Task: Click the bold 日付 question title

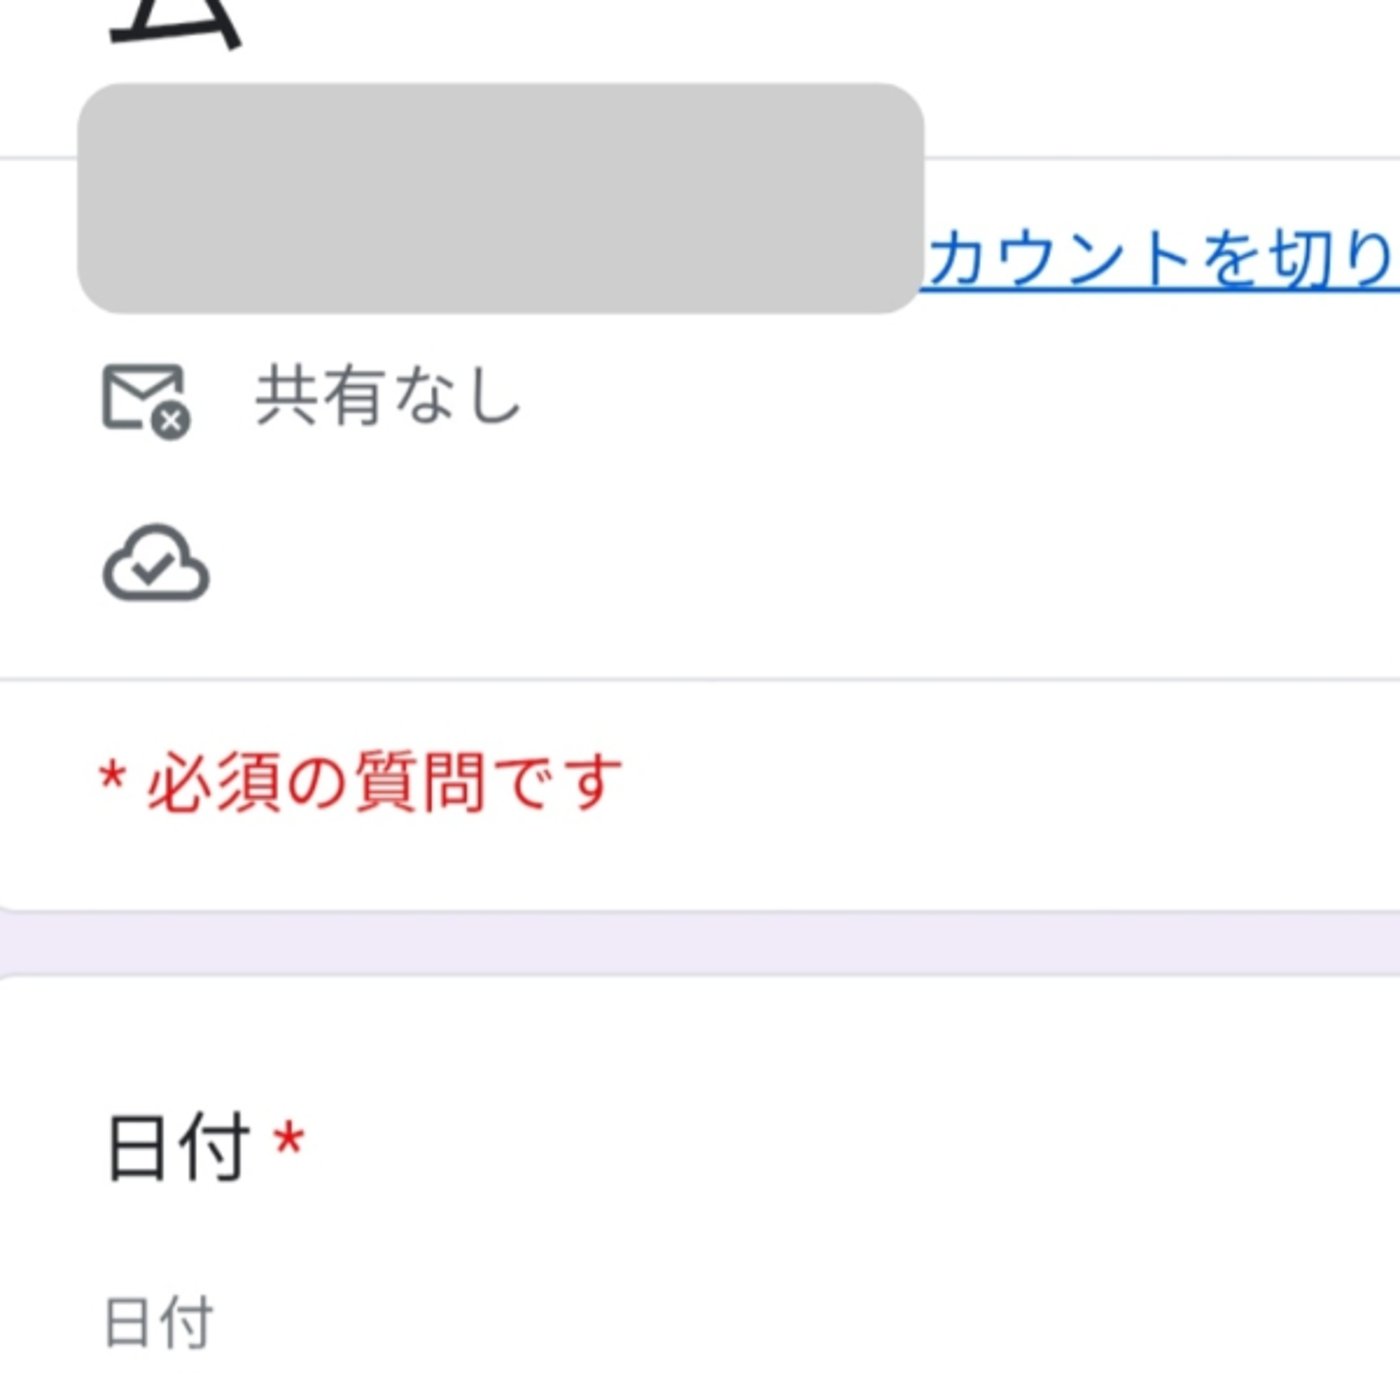Action: (178, 1147)
